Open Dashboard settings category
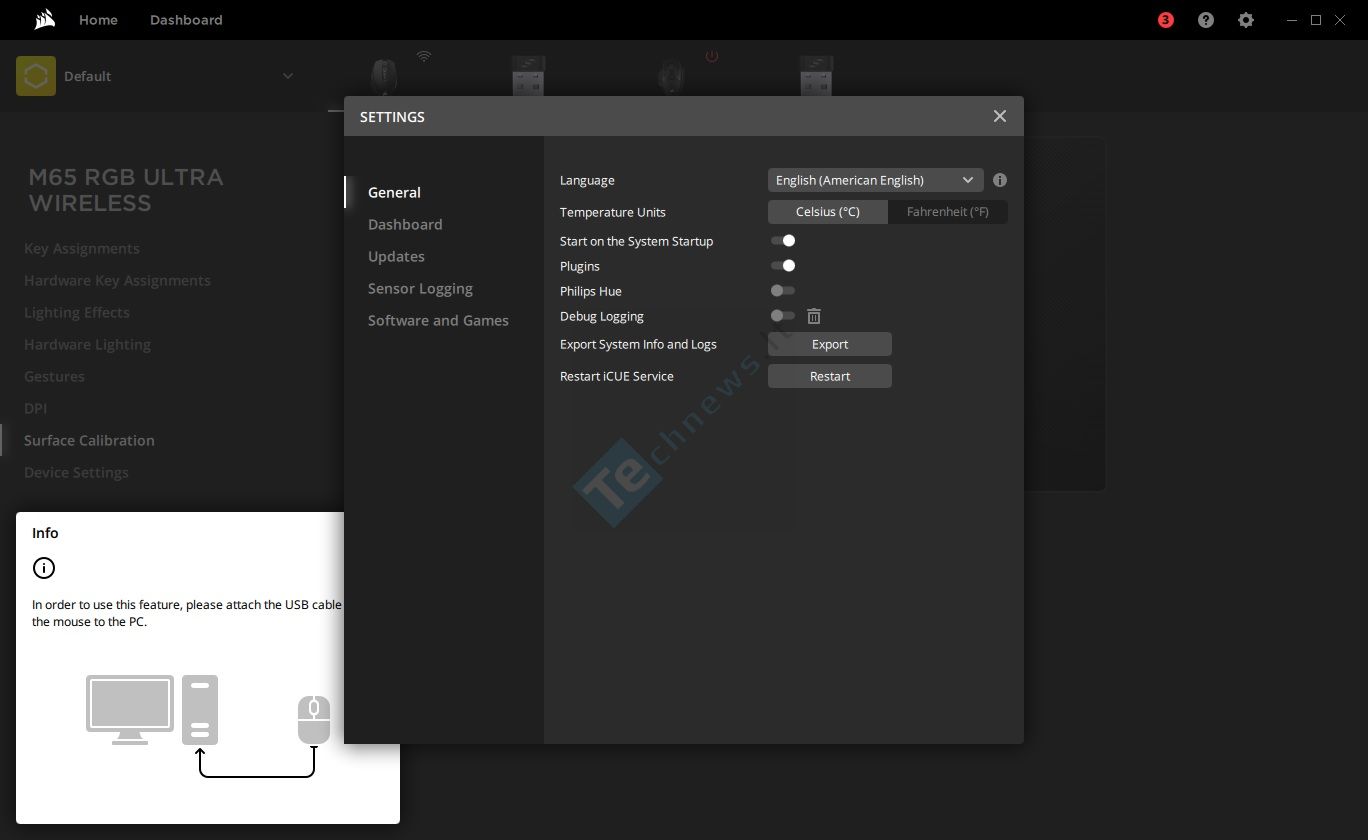The width and height of the screenshot is (1368, 840). click(x=405, y=224)
